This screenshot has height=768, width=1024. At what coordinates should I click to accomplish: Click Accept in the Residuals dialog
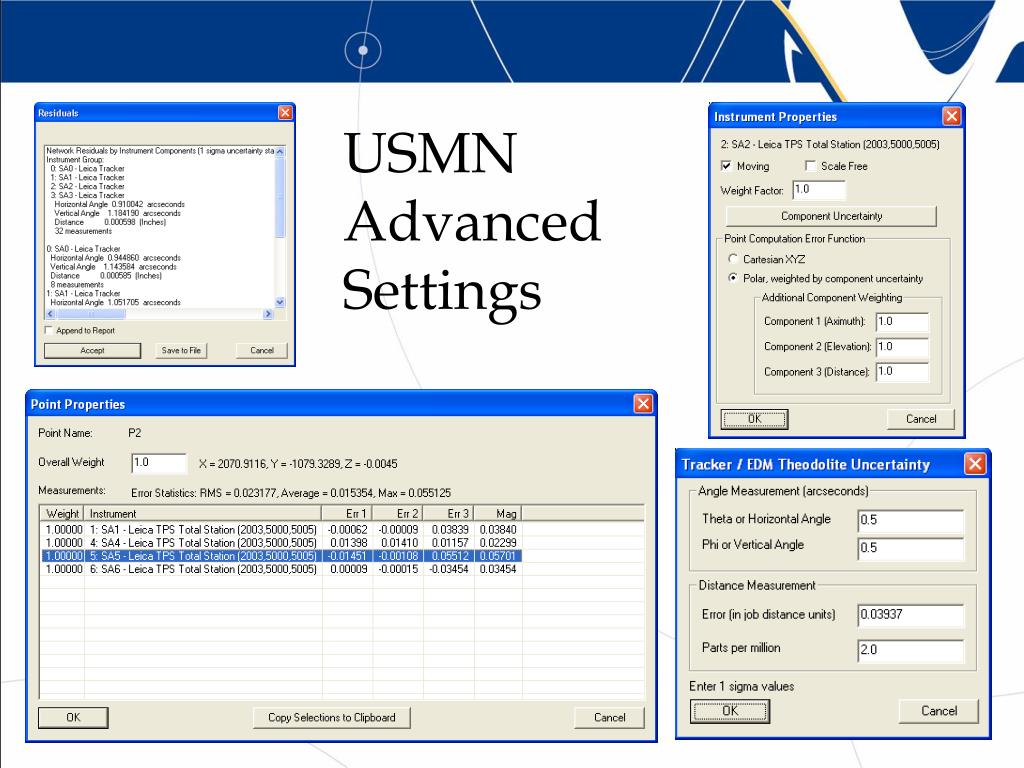click(x=93, y=351)
